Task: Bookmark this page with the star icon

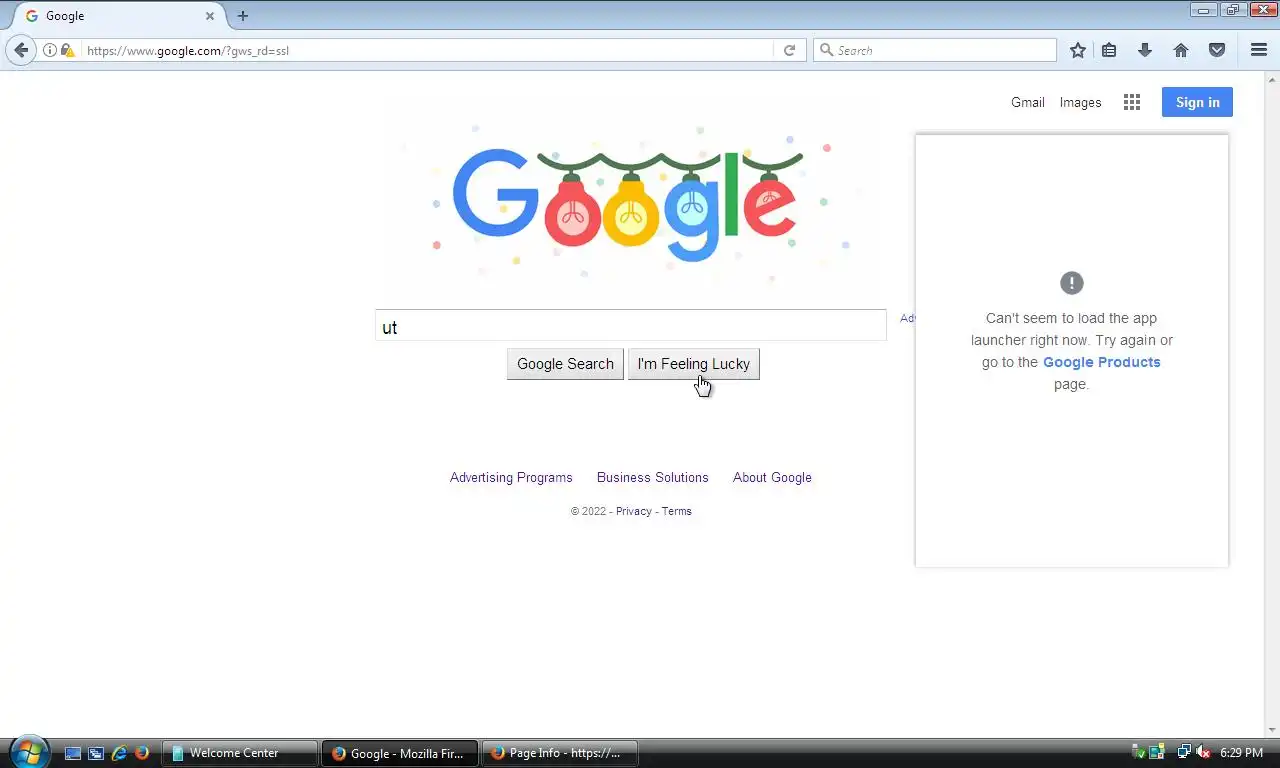Action: (1078, 50)
